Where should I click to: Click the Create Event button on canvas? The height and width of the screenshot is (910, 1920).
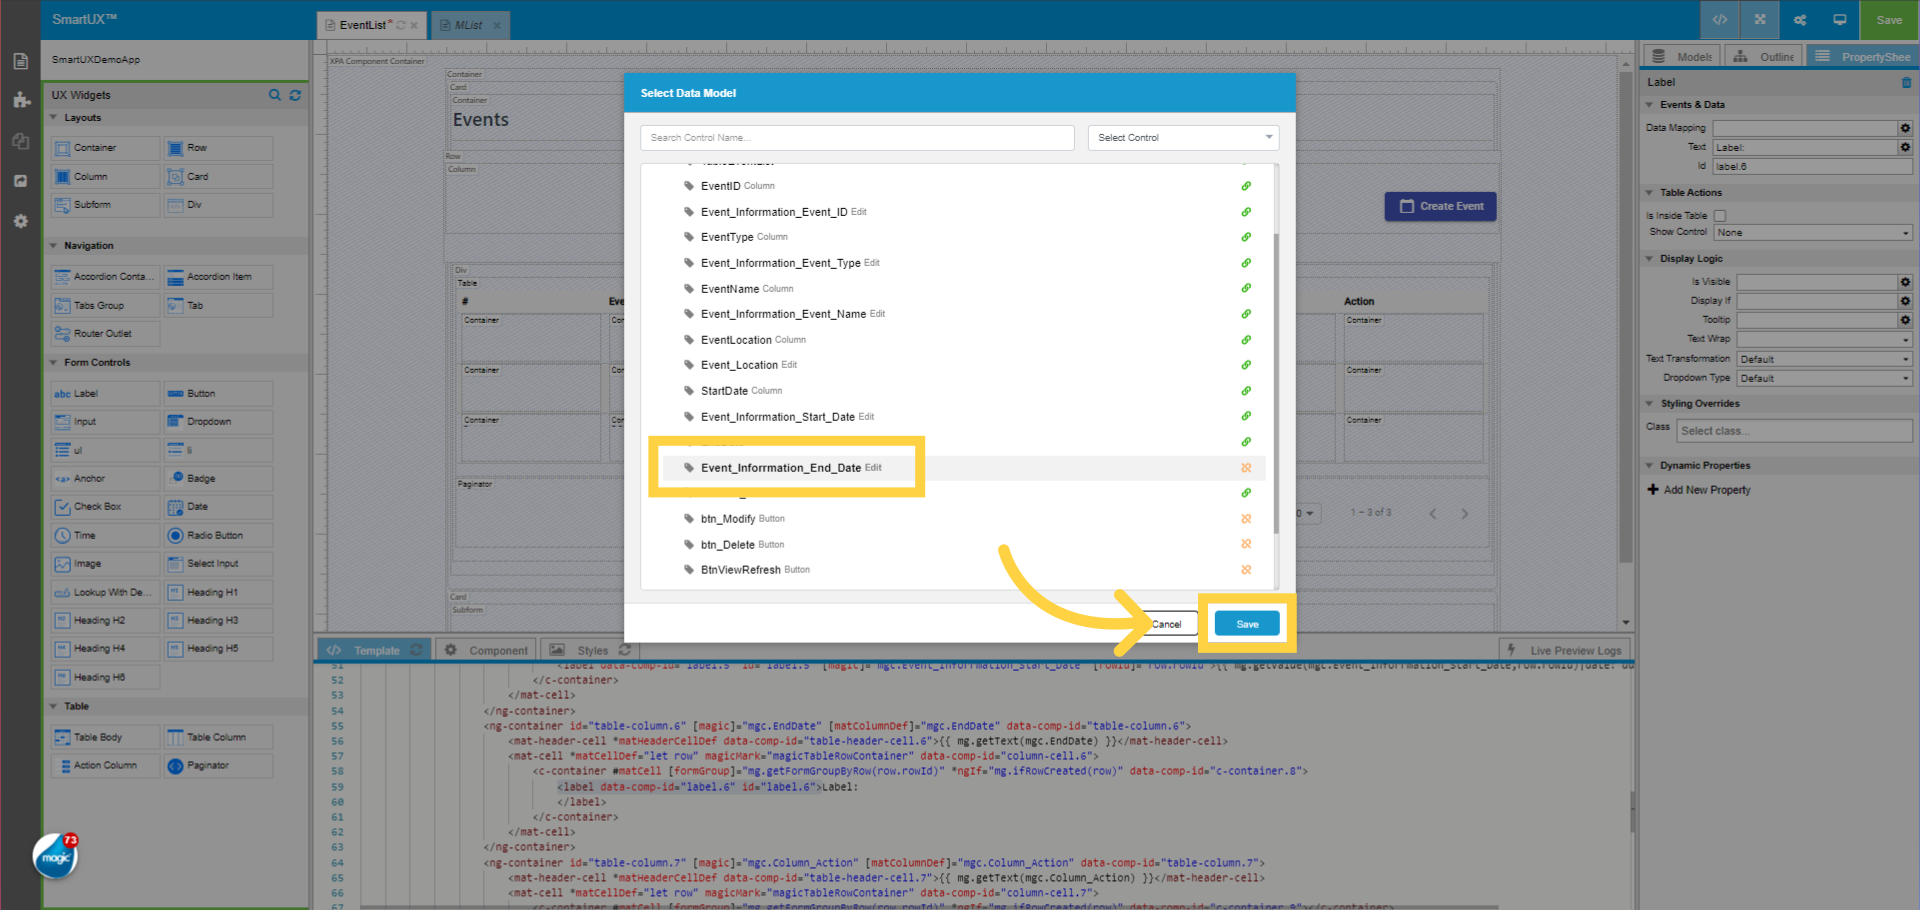[1440, 206]
